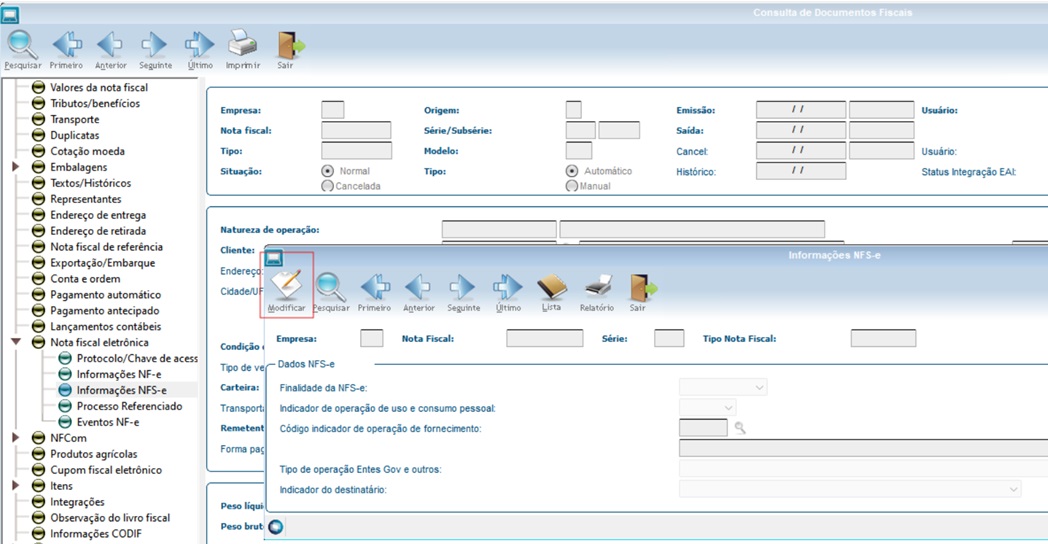Viewport: 1048px width, 544px height.
Task: Select Informações NFS-e tree item
Action: [x=122, y=390]
